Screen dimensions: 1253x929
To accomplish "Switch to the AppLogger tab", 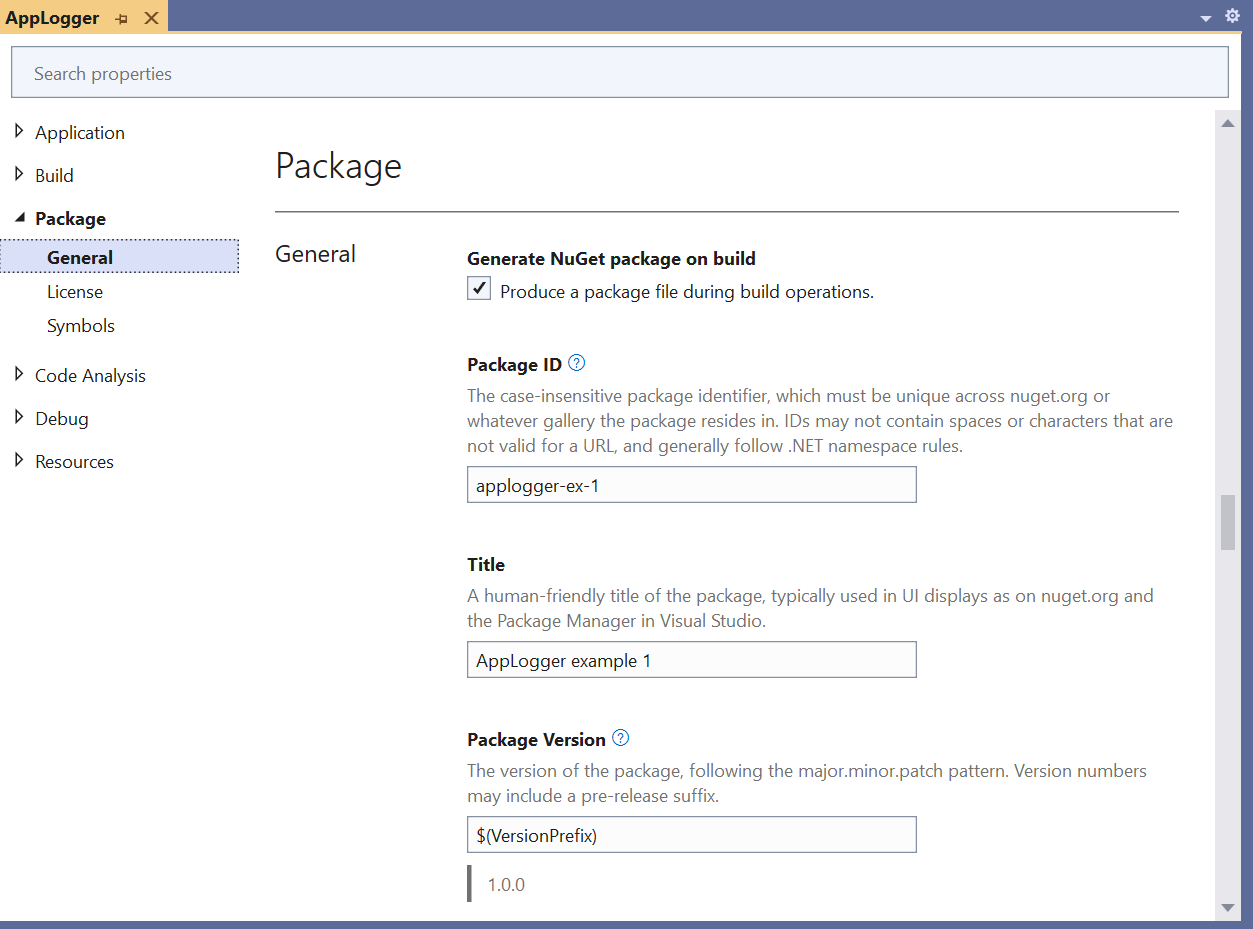I will tap(53, 17).
